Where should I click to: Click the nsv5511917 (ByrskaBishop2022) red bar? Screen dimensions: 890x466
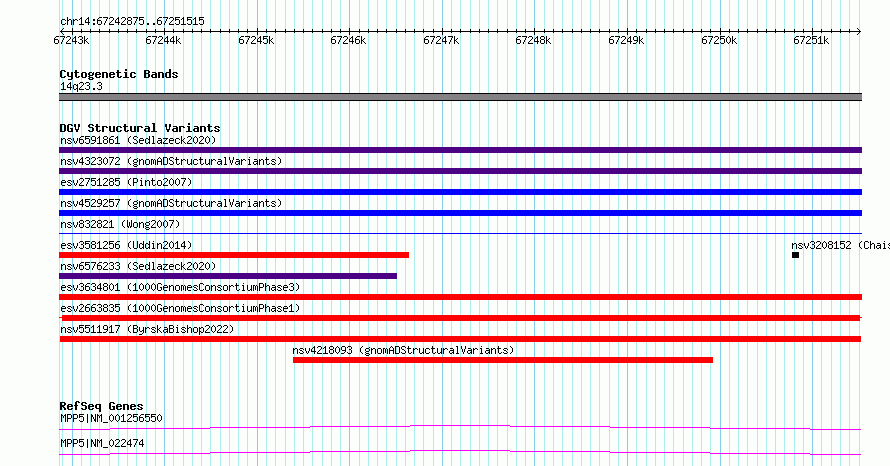point(460,339)
